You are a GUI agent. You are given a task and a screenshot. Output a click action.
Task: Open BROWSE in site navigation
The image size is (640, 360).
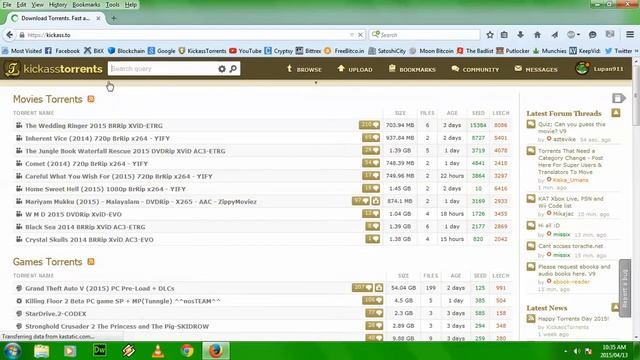(x=304, y=69)
